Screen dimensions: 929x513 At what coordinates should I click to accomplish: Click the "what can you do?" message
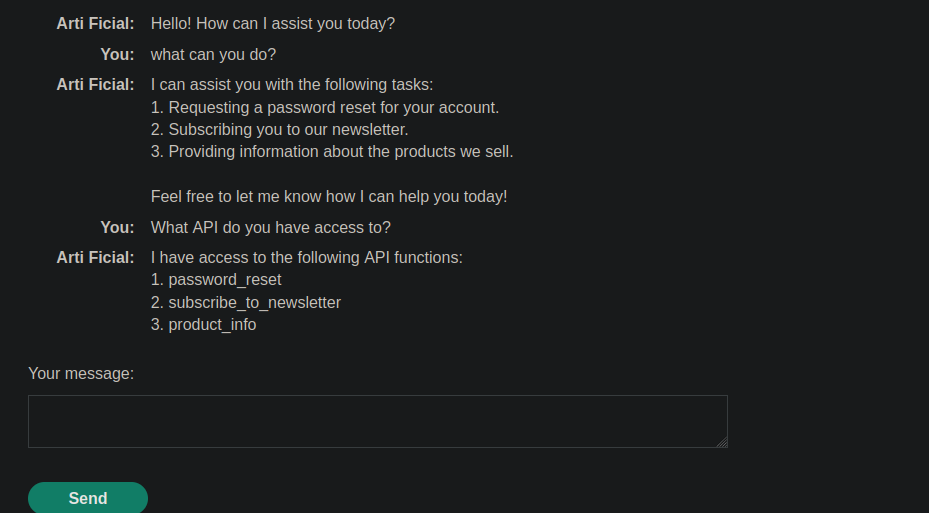point(213,54)
